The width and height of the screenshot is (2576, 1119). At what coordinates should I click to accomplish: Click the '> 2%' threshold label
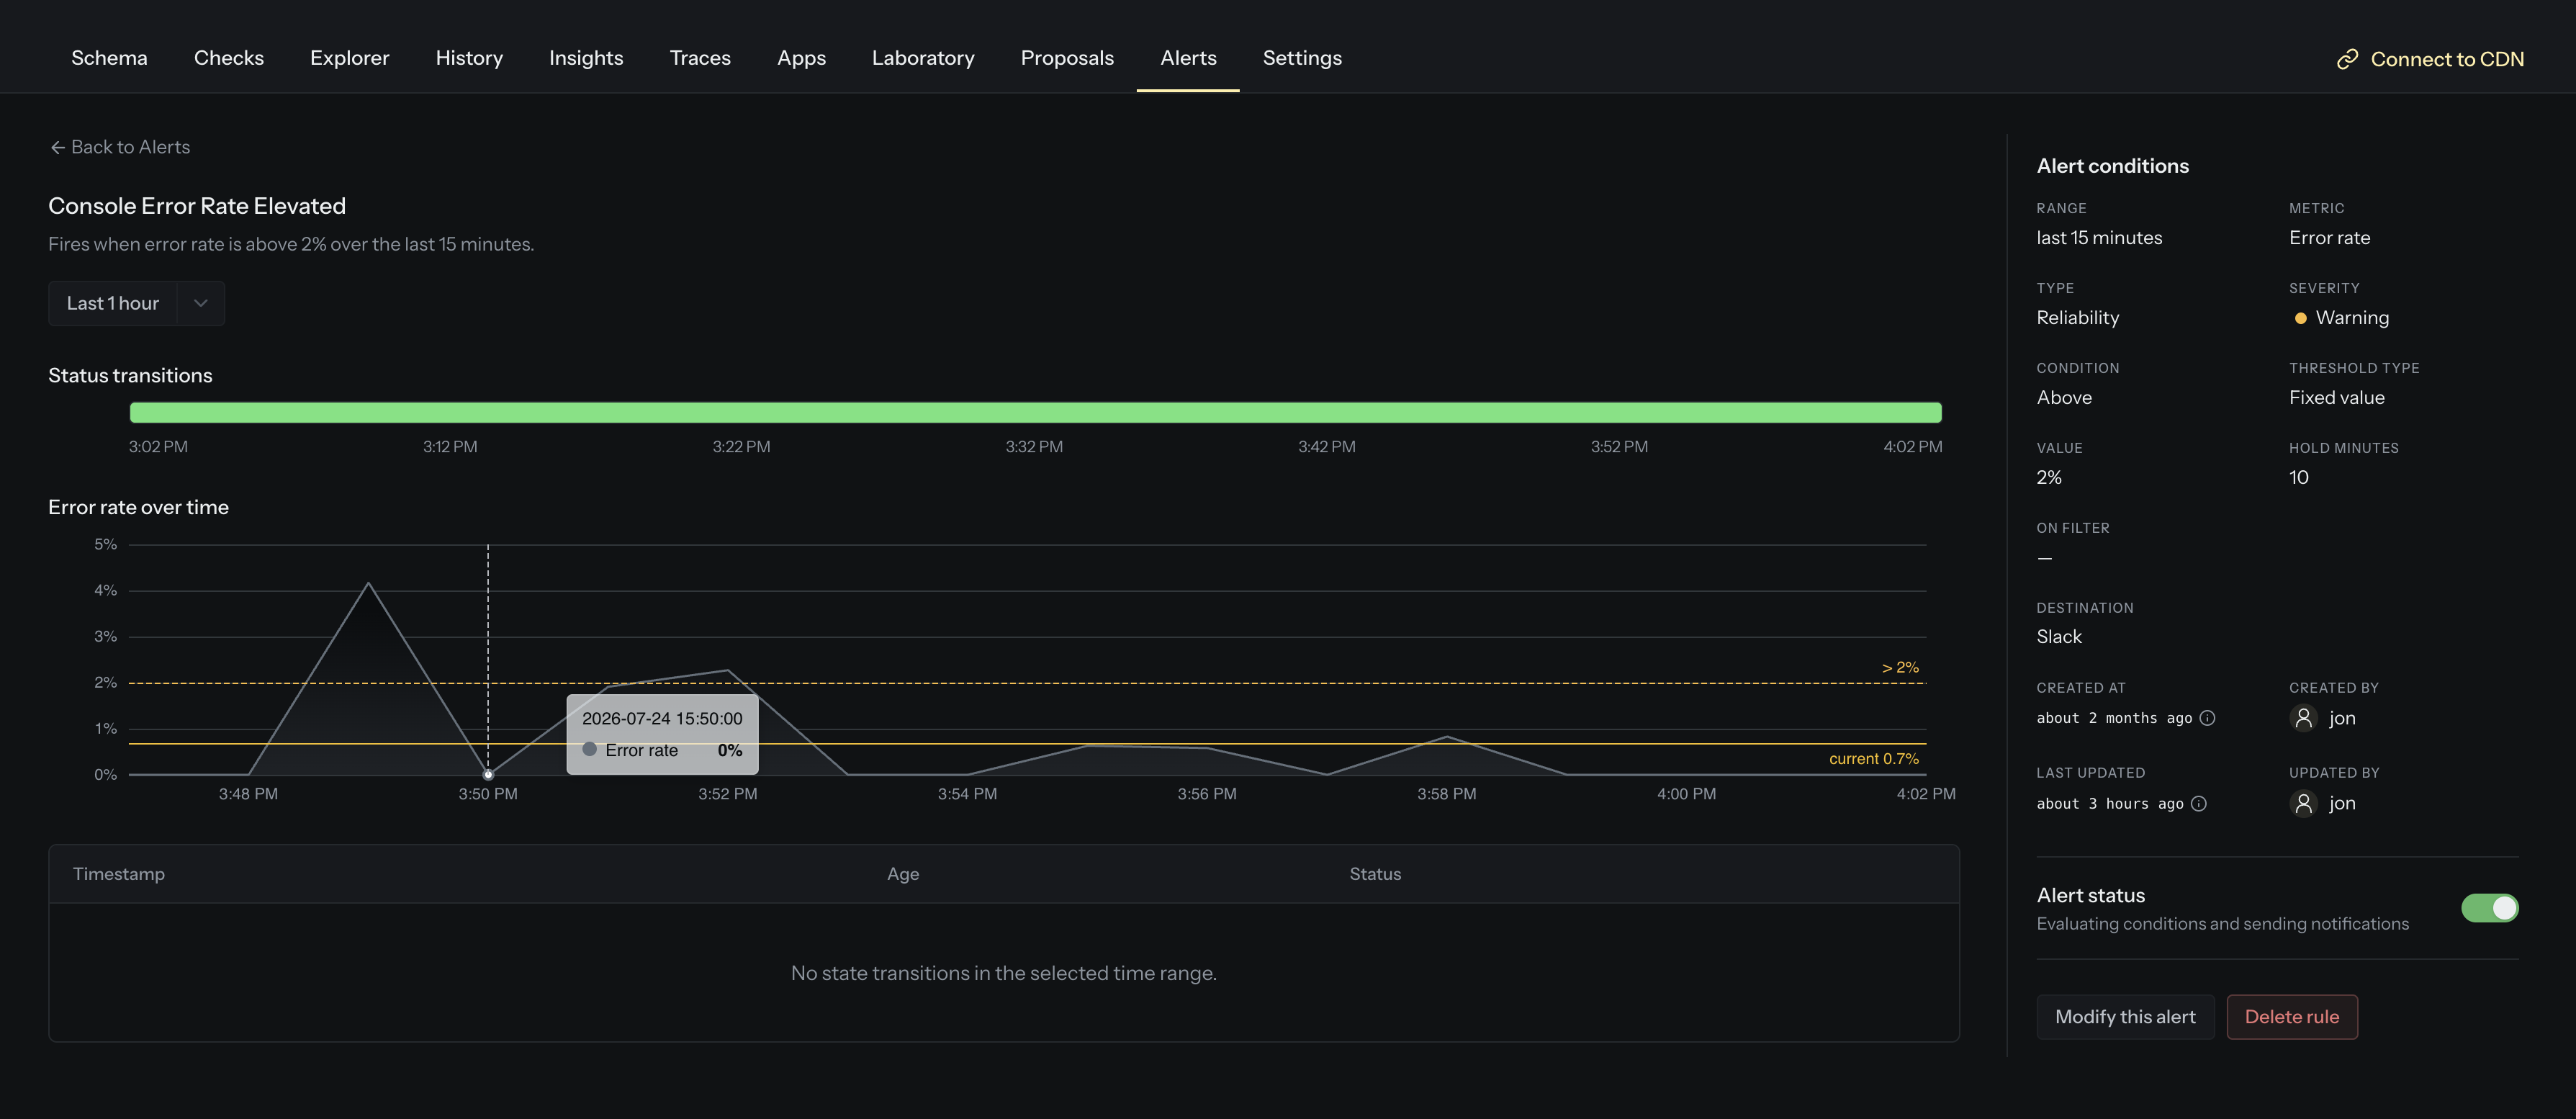pyautogui.click(x=1900, y=667)
